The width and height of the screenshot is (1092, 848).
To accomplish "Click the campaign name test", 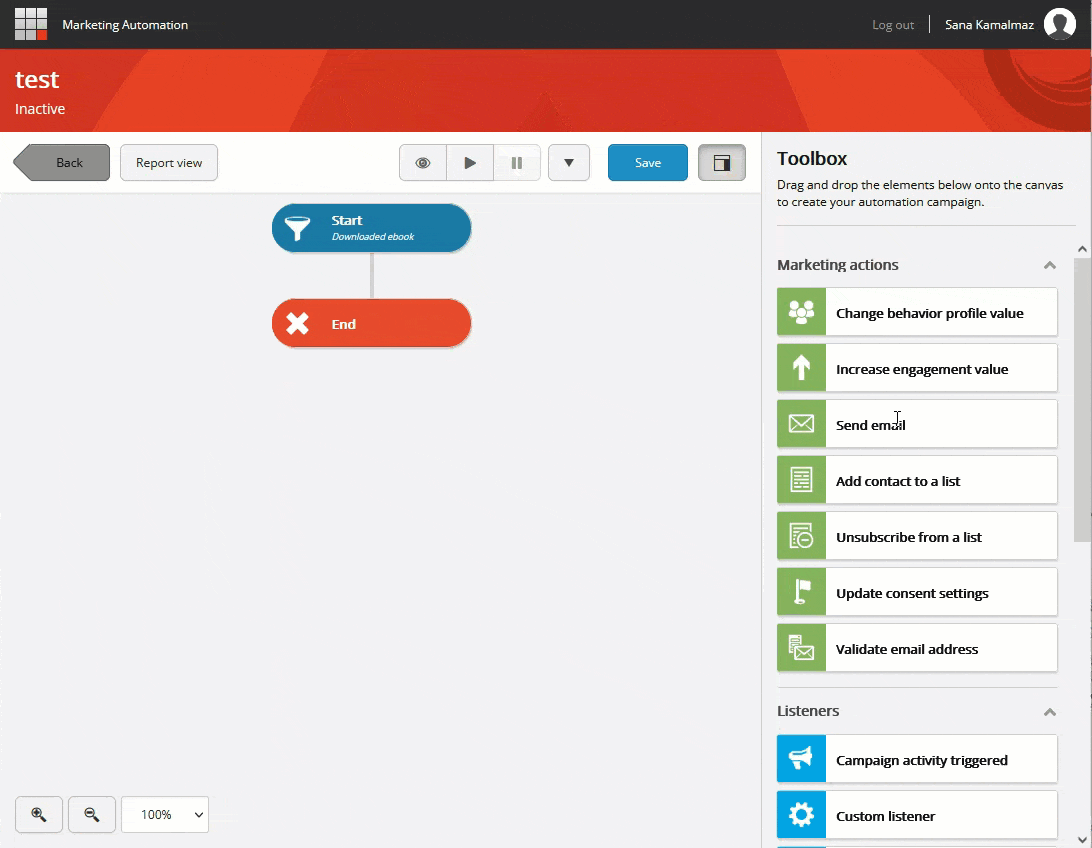I will pos(37,79).
